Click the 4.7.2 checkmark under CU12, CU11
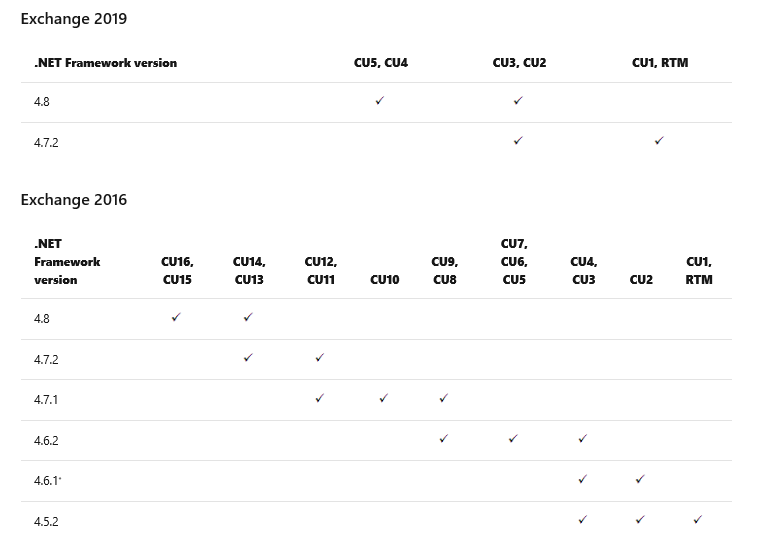Screen dimensions: 761x547 tap(319, 358)
